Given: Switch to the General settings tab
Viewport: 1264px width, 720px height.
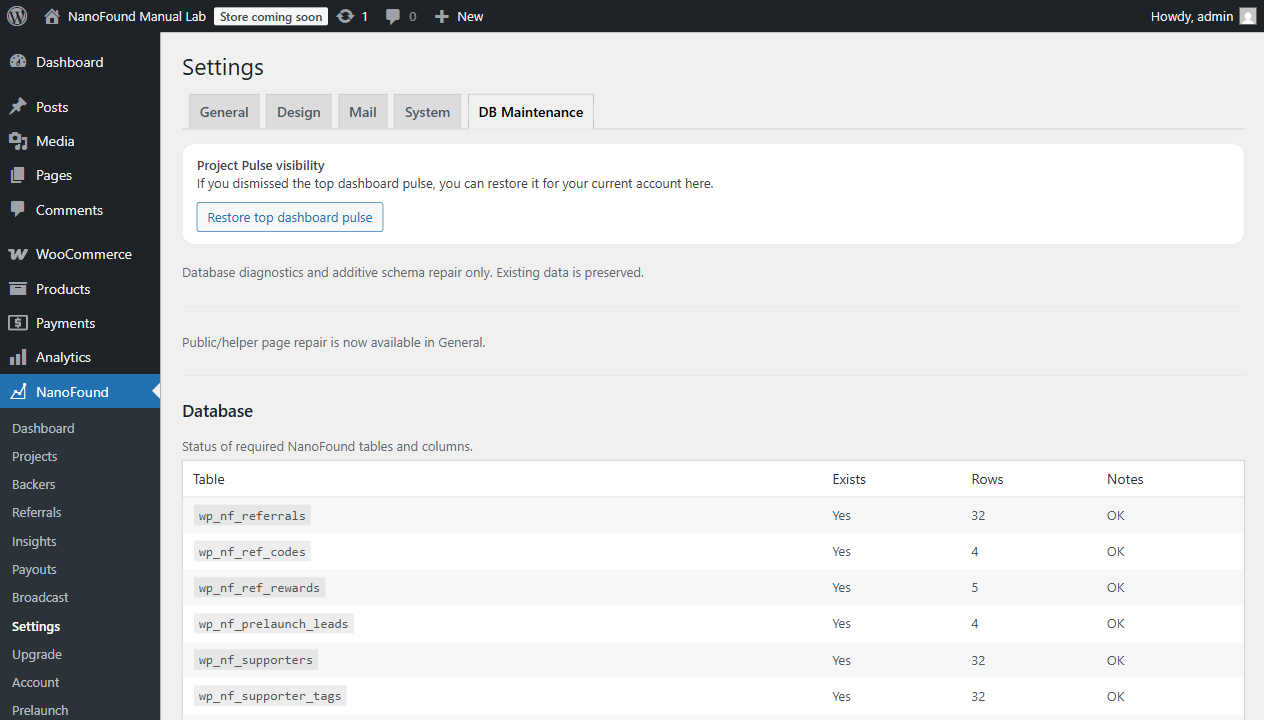Looking at the screenshot, I should click(x=224, y=112).
